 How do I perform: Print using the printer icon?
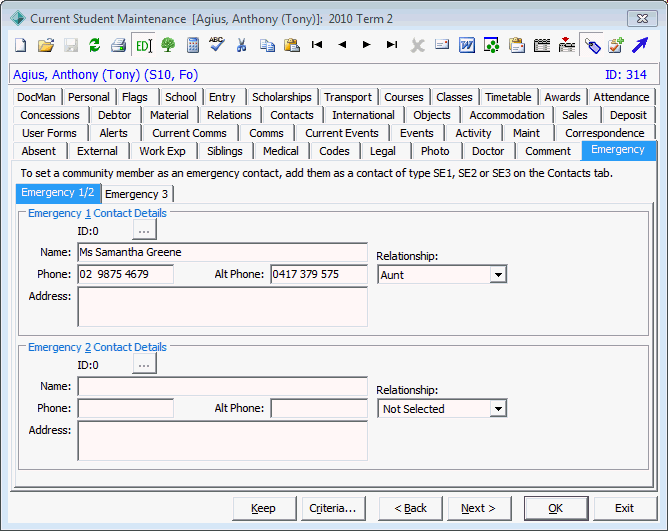click(118, 45)
